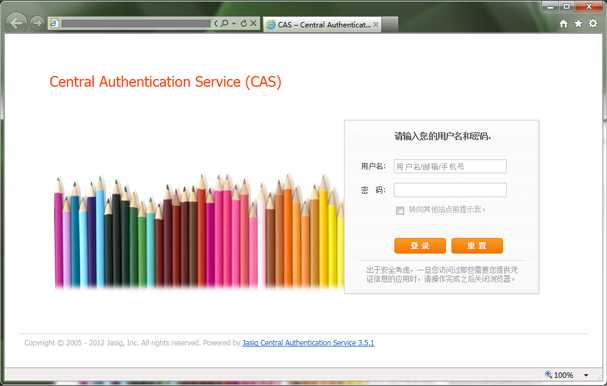Screen dimensions: 607x386
Task: Maximize the browser window
Action: (566, 7)
